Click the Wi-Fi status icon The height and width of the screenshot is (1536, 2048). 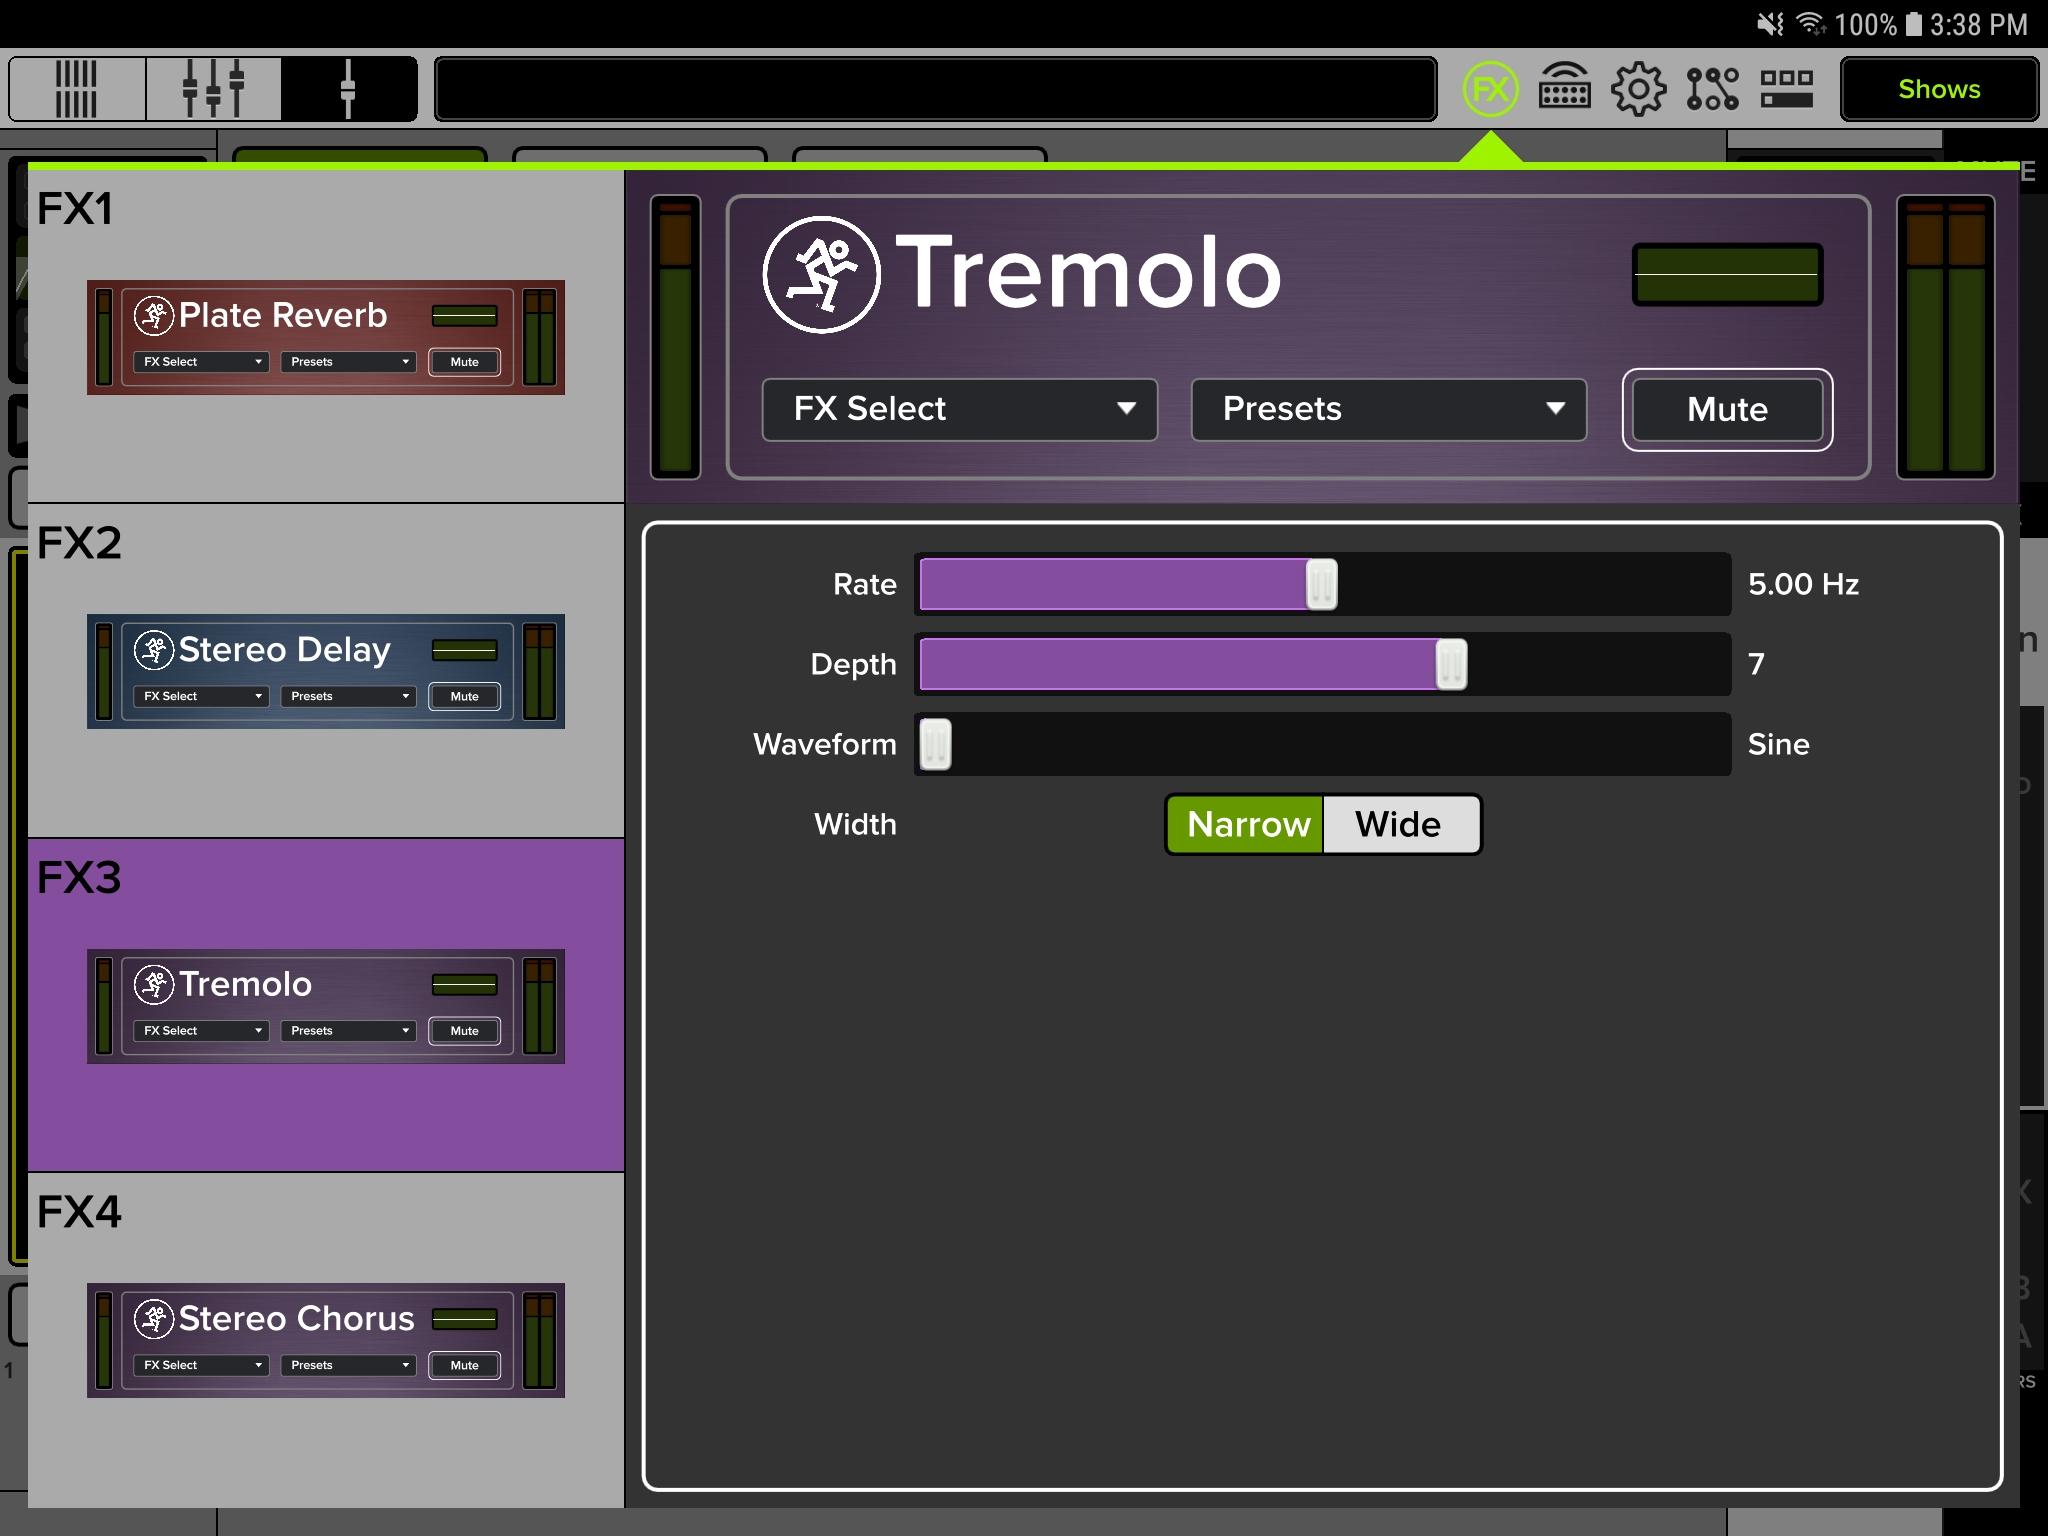click(1812, 24)
